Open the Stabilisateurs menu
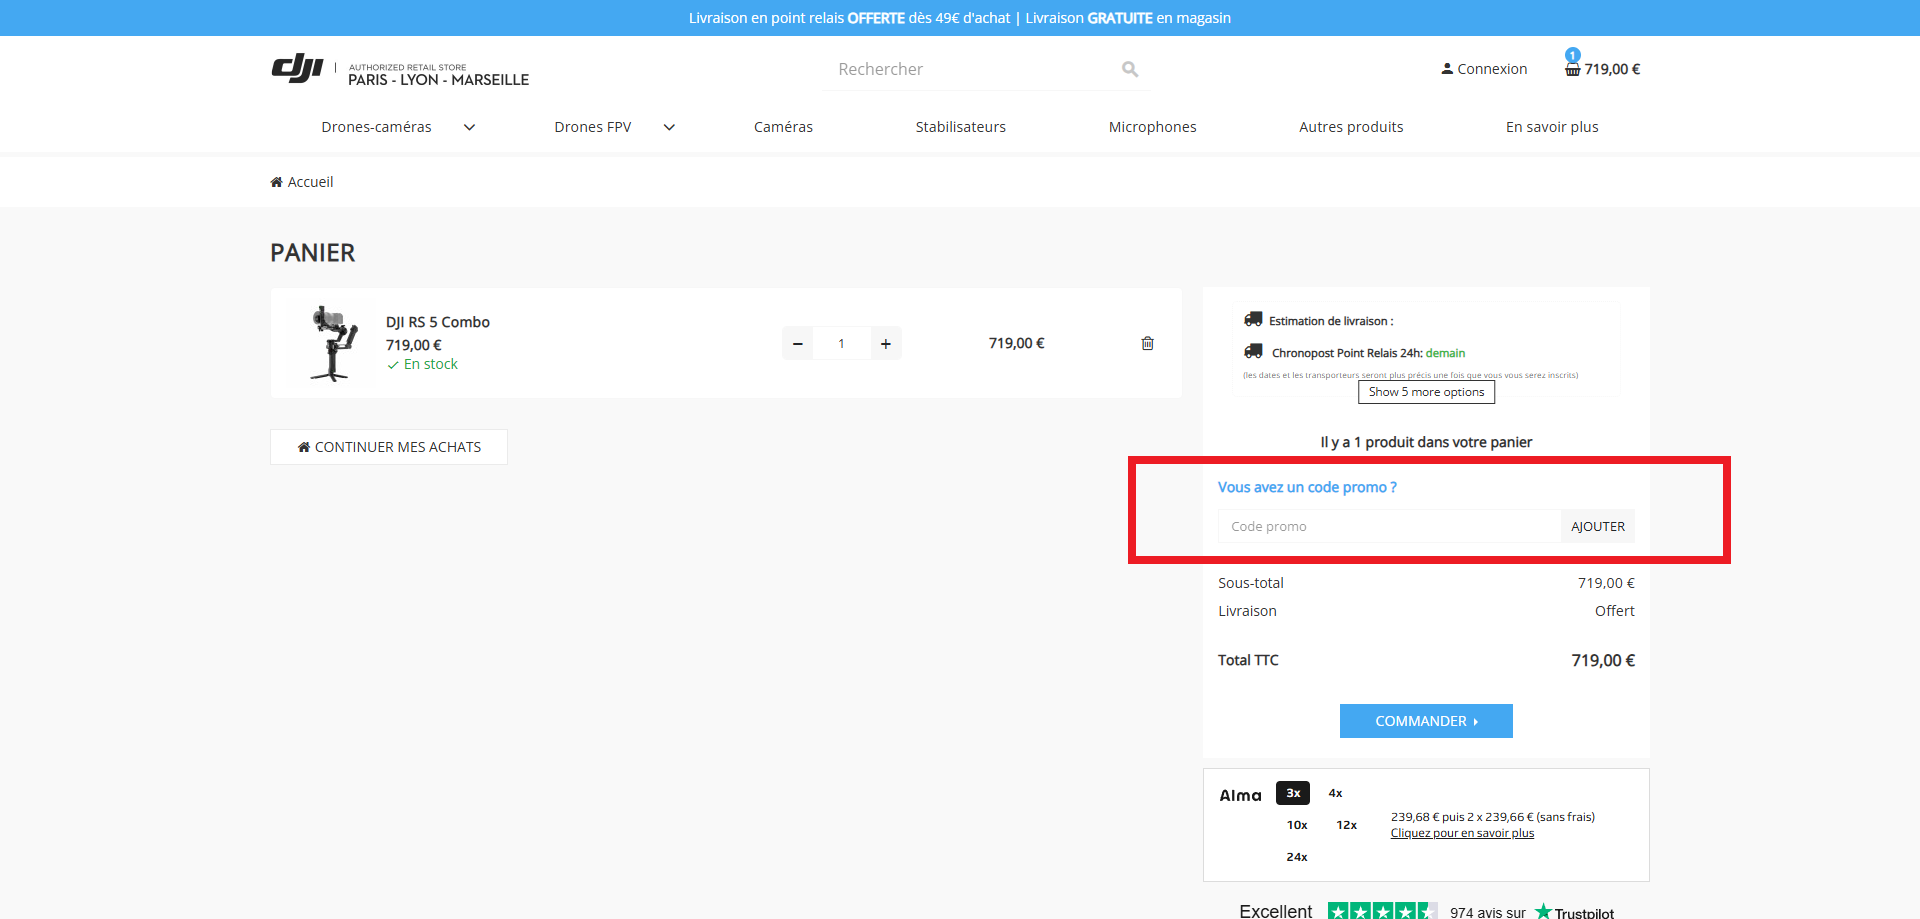 pyautogui.click(x=960, y=127)
